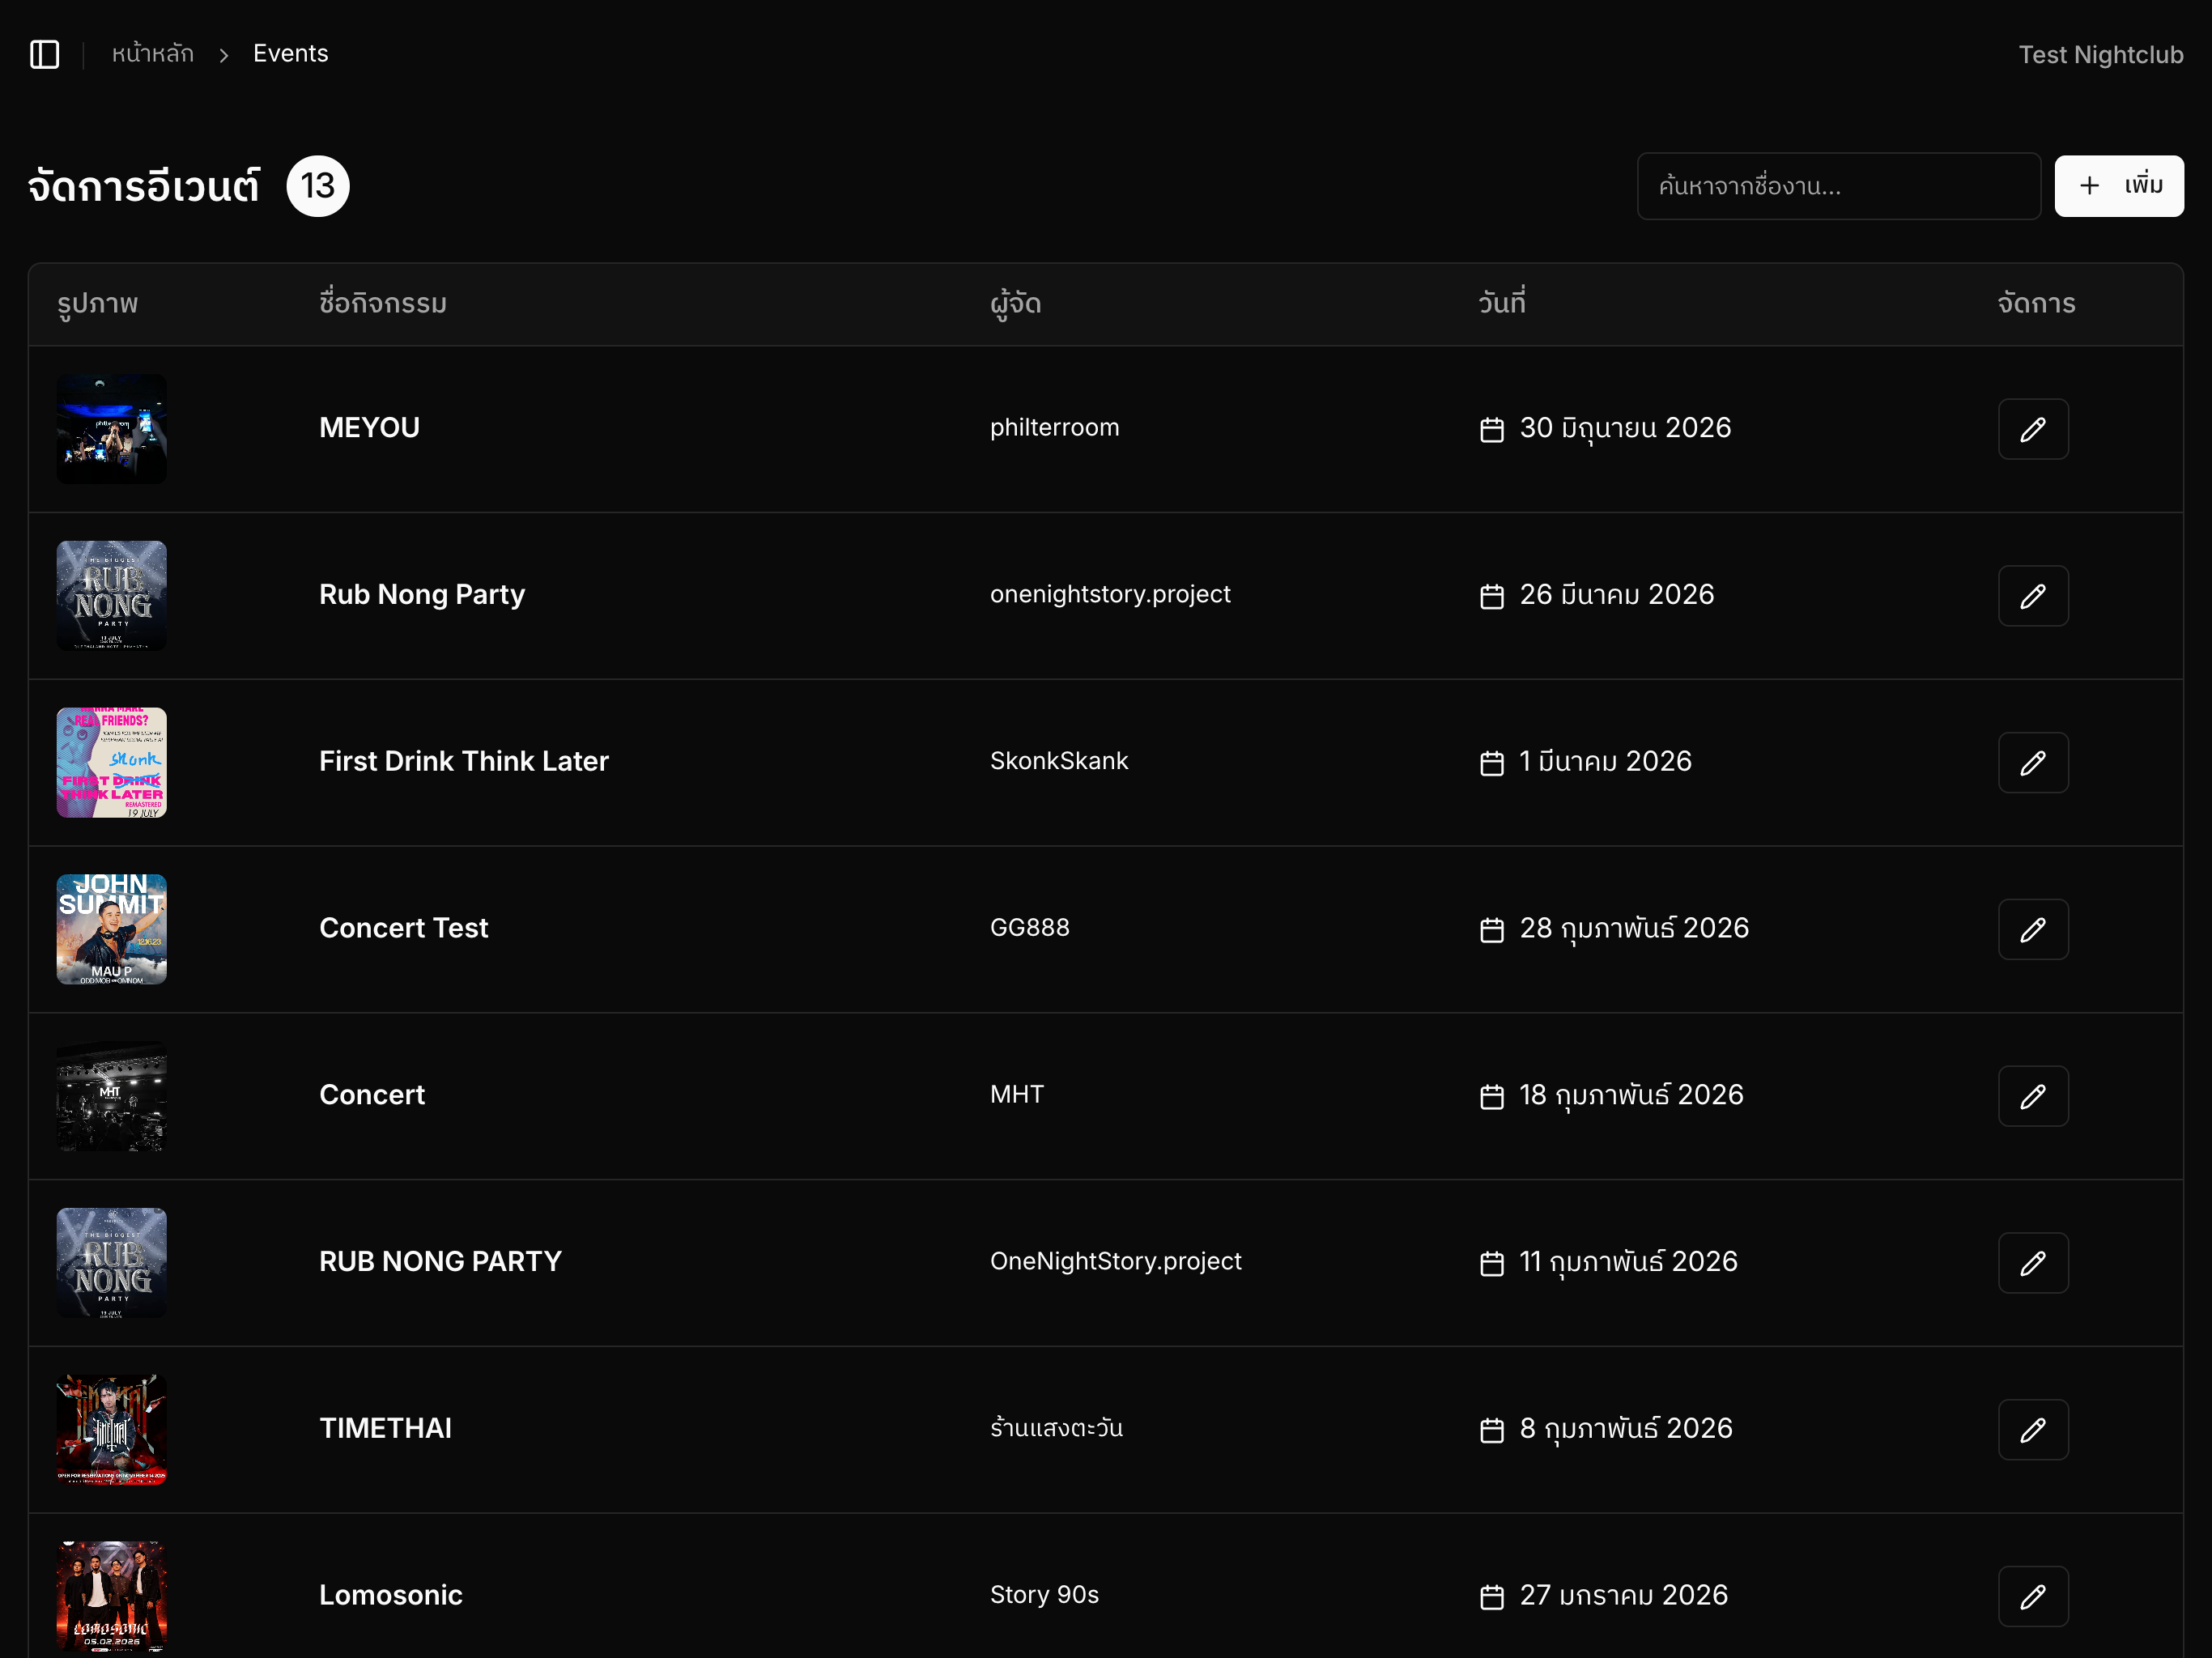Screen dimensions: 2212x1658
Task: Edit RUB NONG PARTY by OneNightStory.project
Action: [2033, 1263]
